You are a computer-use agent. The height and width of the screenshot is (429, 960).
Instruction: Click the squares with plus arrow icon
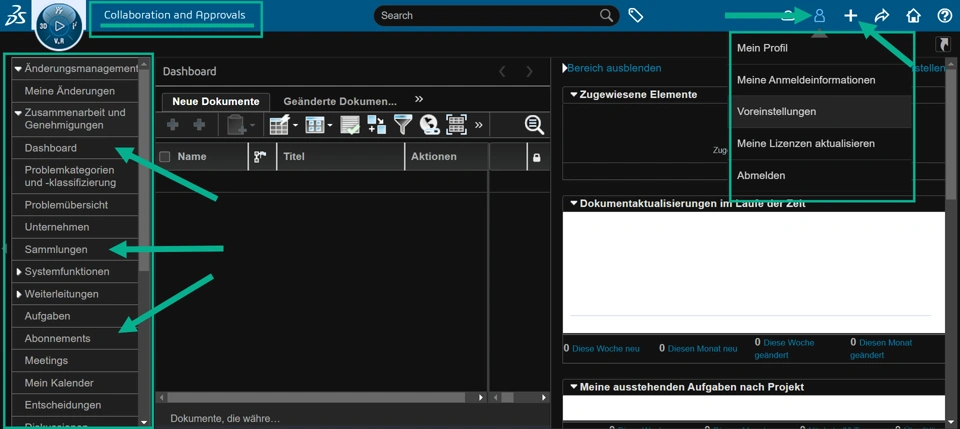pyautogui.click(x=377, y=125)
